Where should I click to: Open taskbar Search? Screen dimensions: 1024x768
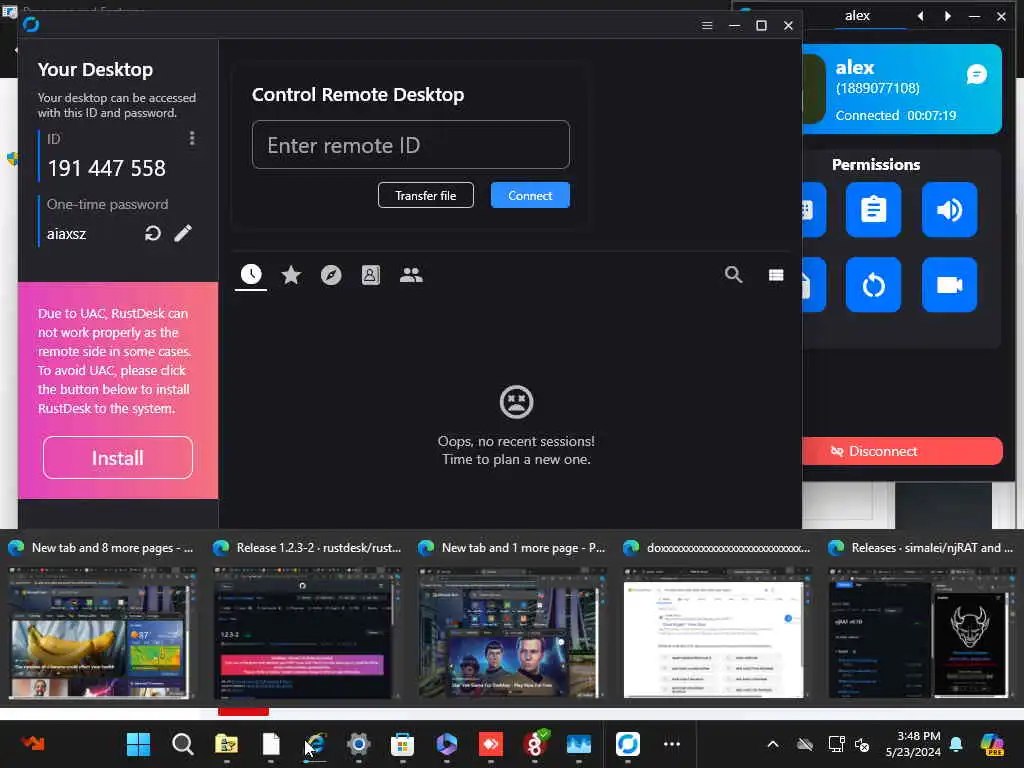click(x=182, y=744)
